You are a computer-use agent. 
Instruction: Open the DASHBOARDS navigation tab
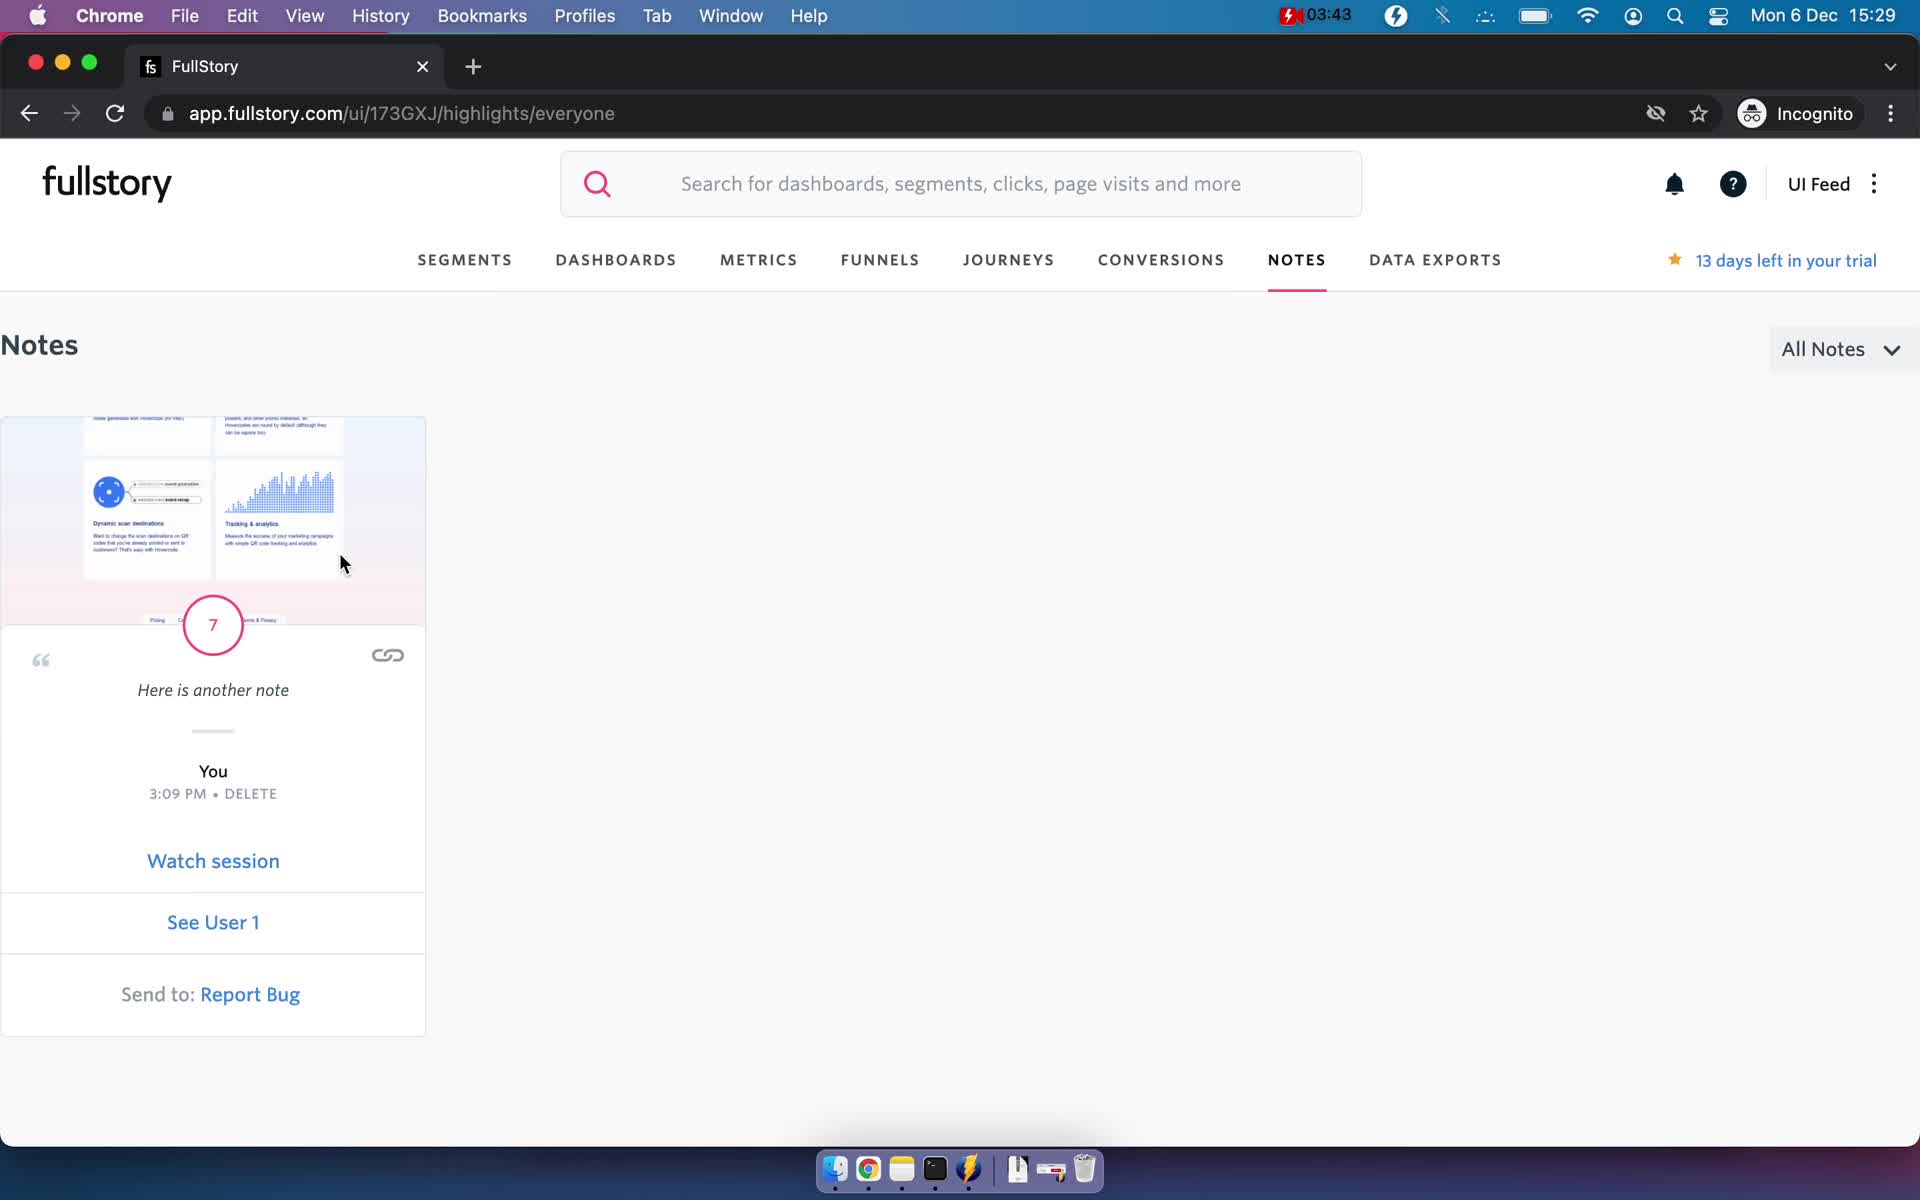click(615, 260)
